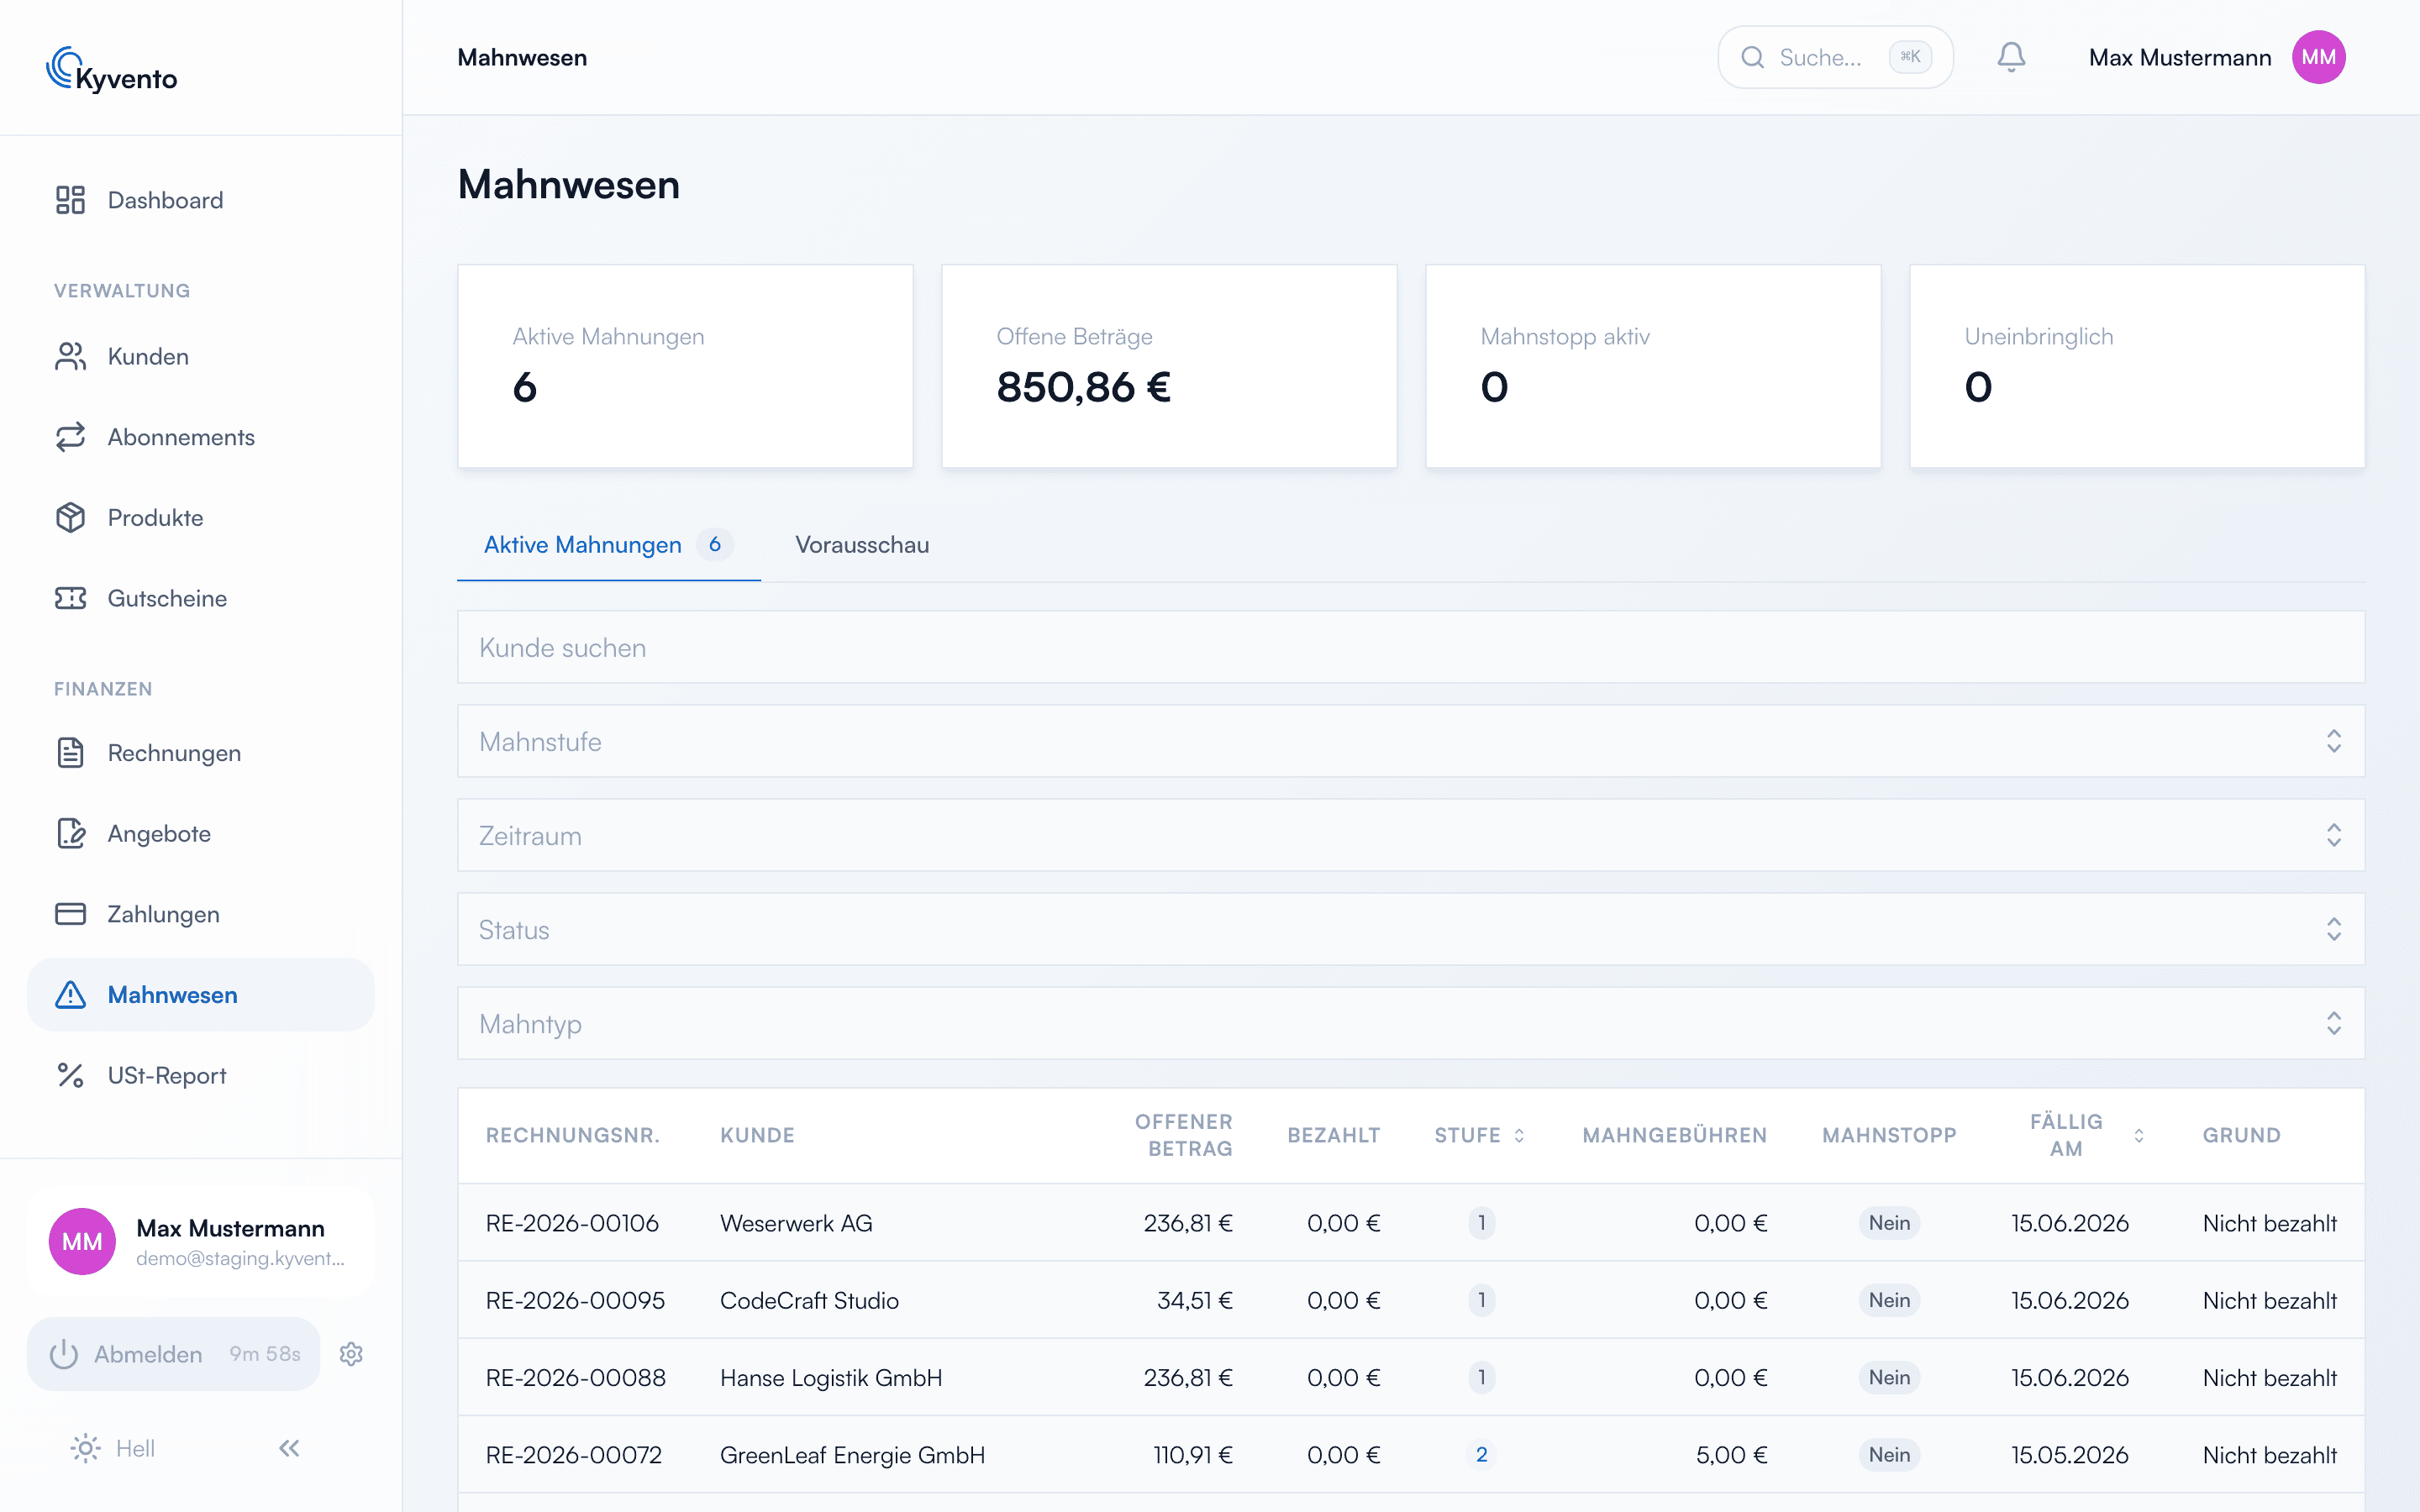This screenshot has height=1512, width=2420.
Task: Open Produkte menu item
Action: 200,518
